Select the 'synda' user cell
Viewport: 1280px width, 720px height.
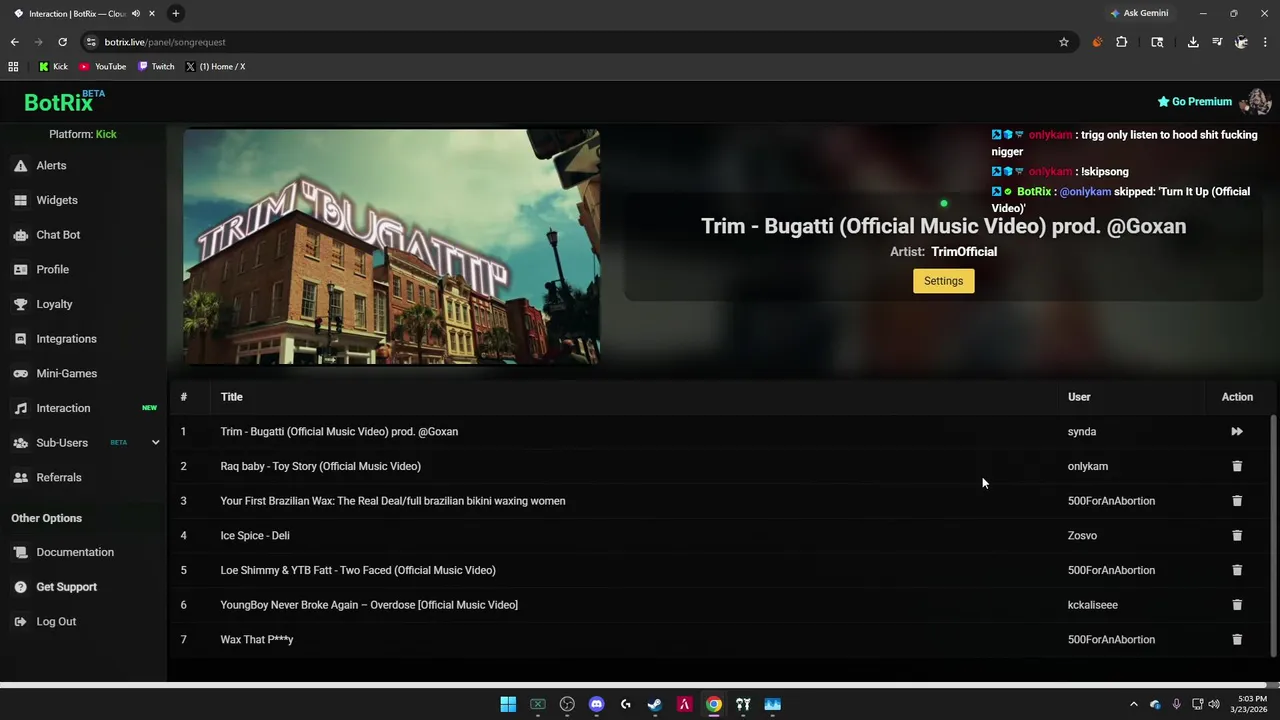(1082, 432)
